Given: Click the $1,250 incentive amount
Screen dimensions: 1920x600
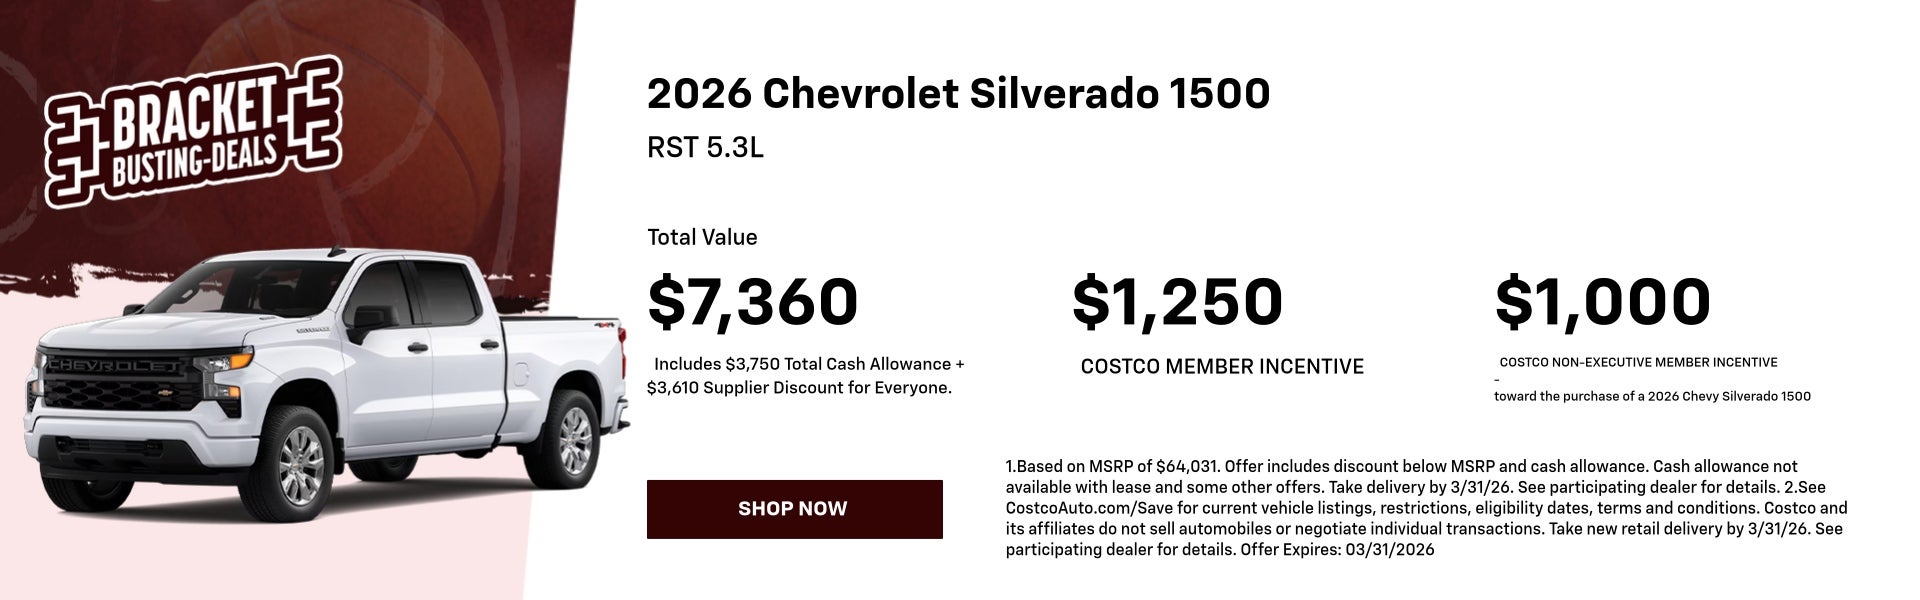Looking at the screenshot, I should (1176, 302).
